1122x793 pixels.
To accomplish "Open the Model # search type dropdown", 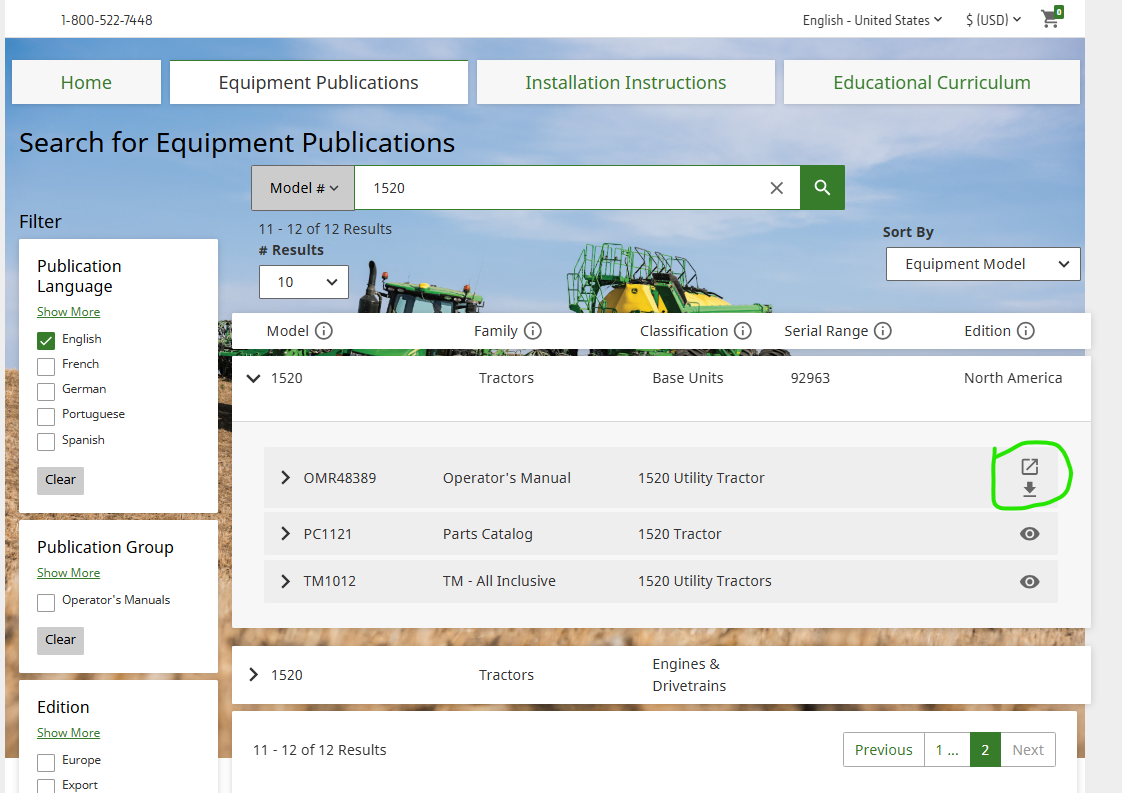I will [303, 188].
